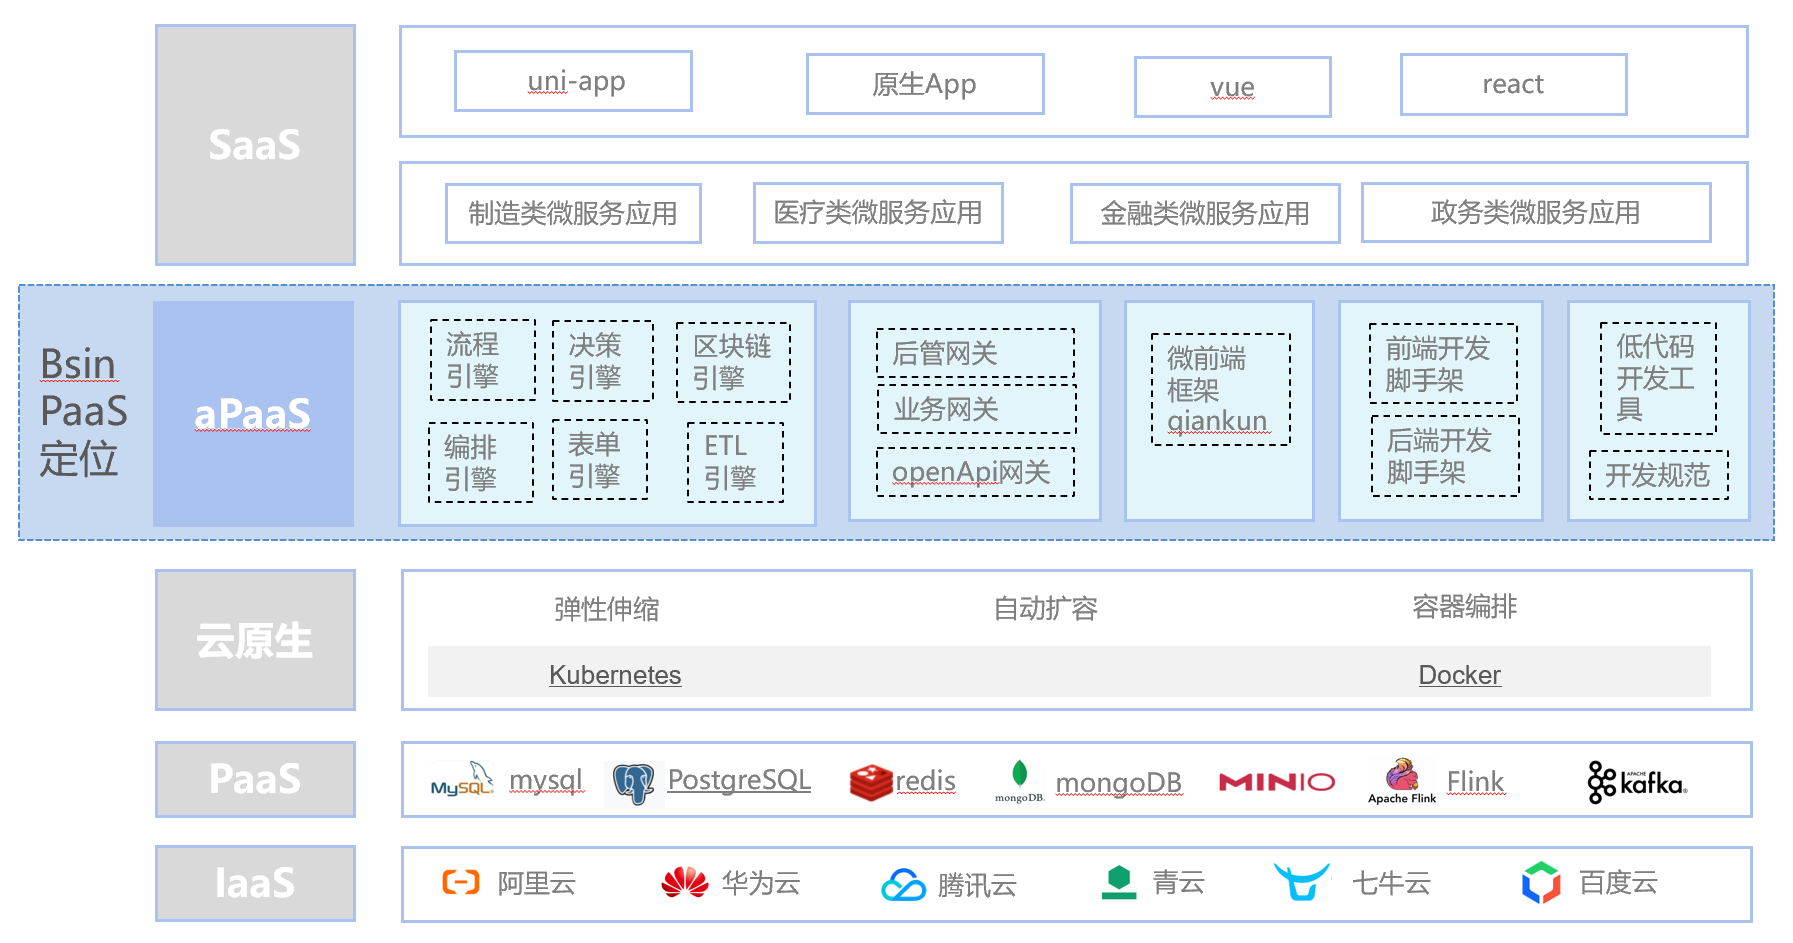Open the Kubernetes link
This screenshot has width=1793, height=943.
click(615, 675)
